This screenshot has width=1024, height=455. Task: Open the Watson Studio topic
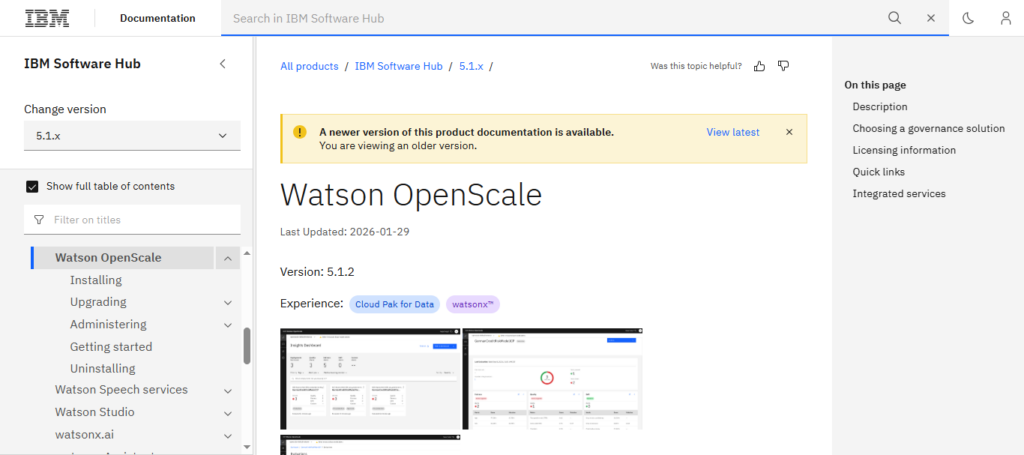[x=95, y=413]
